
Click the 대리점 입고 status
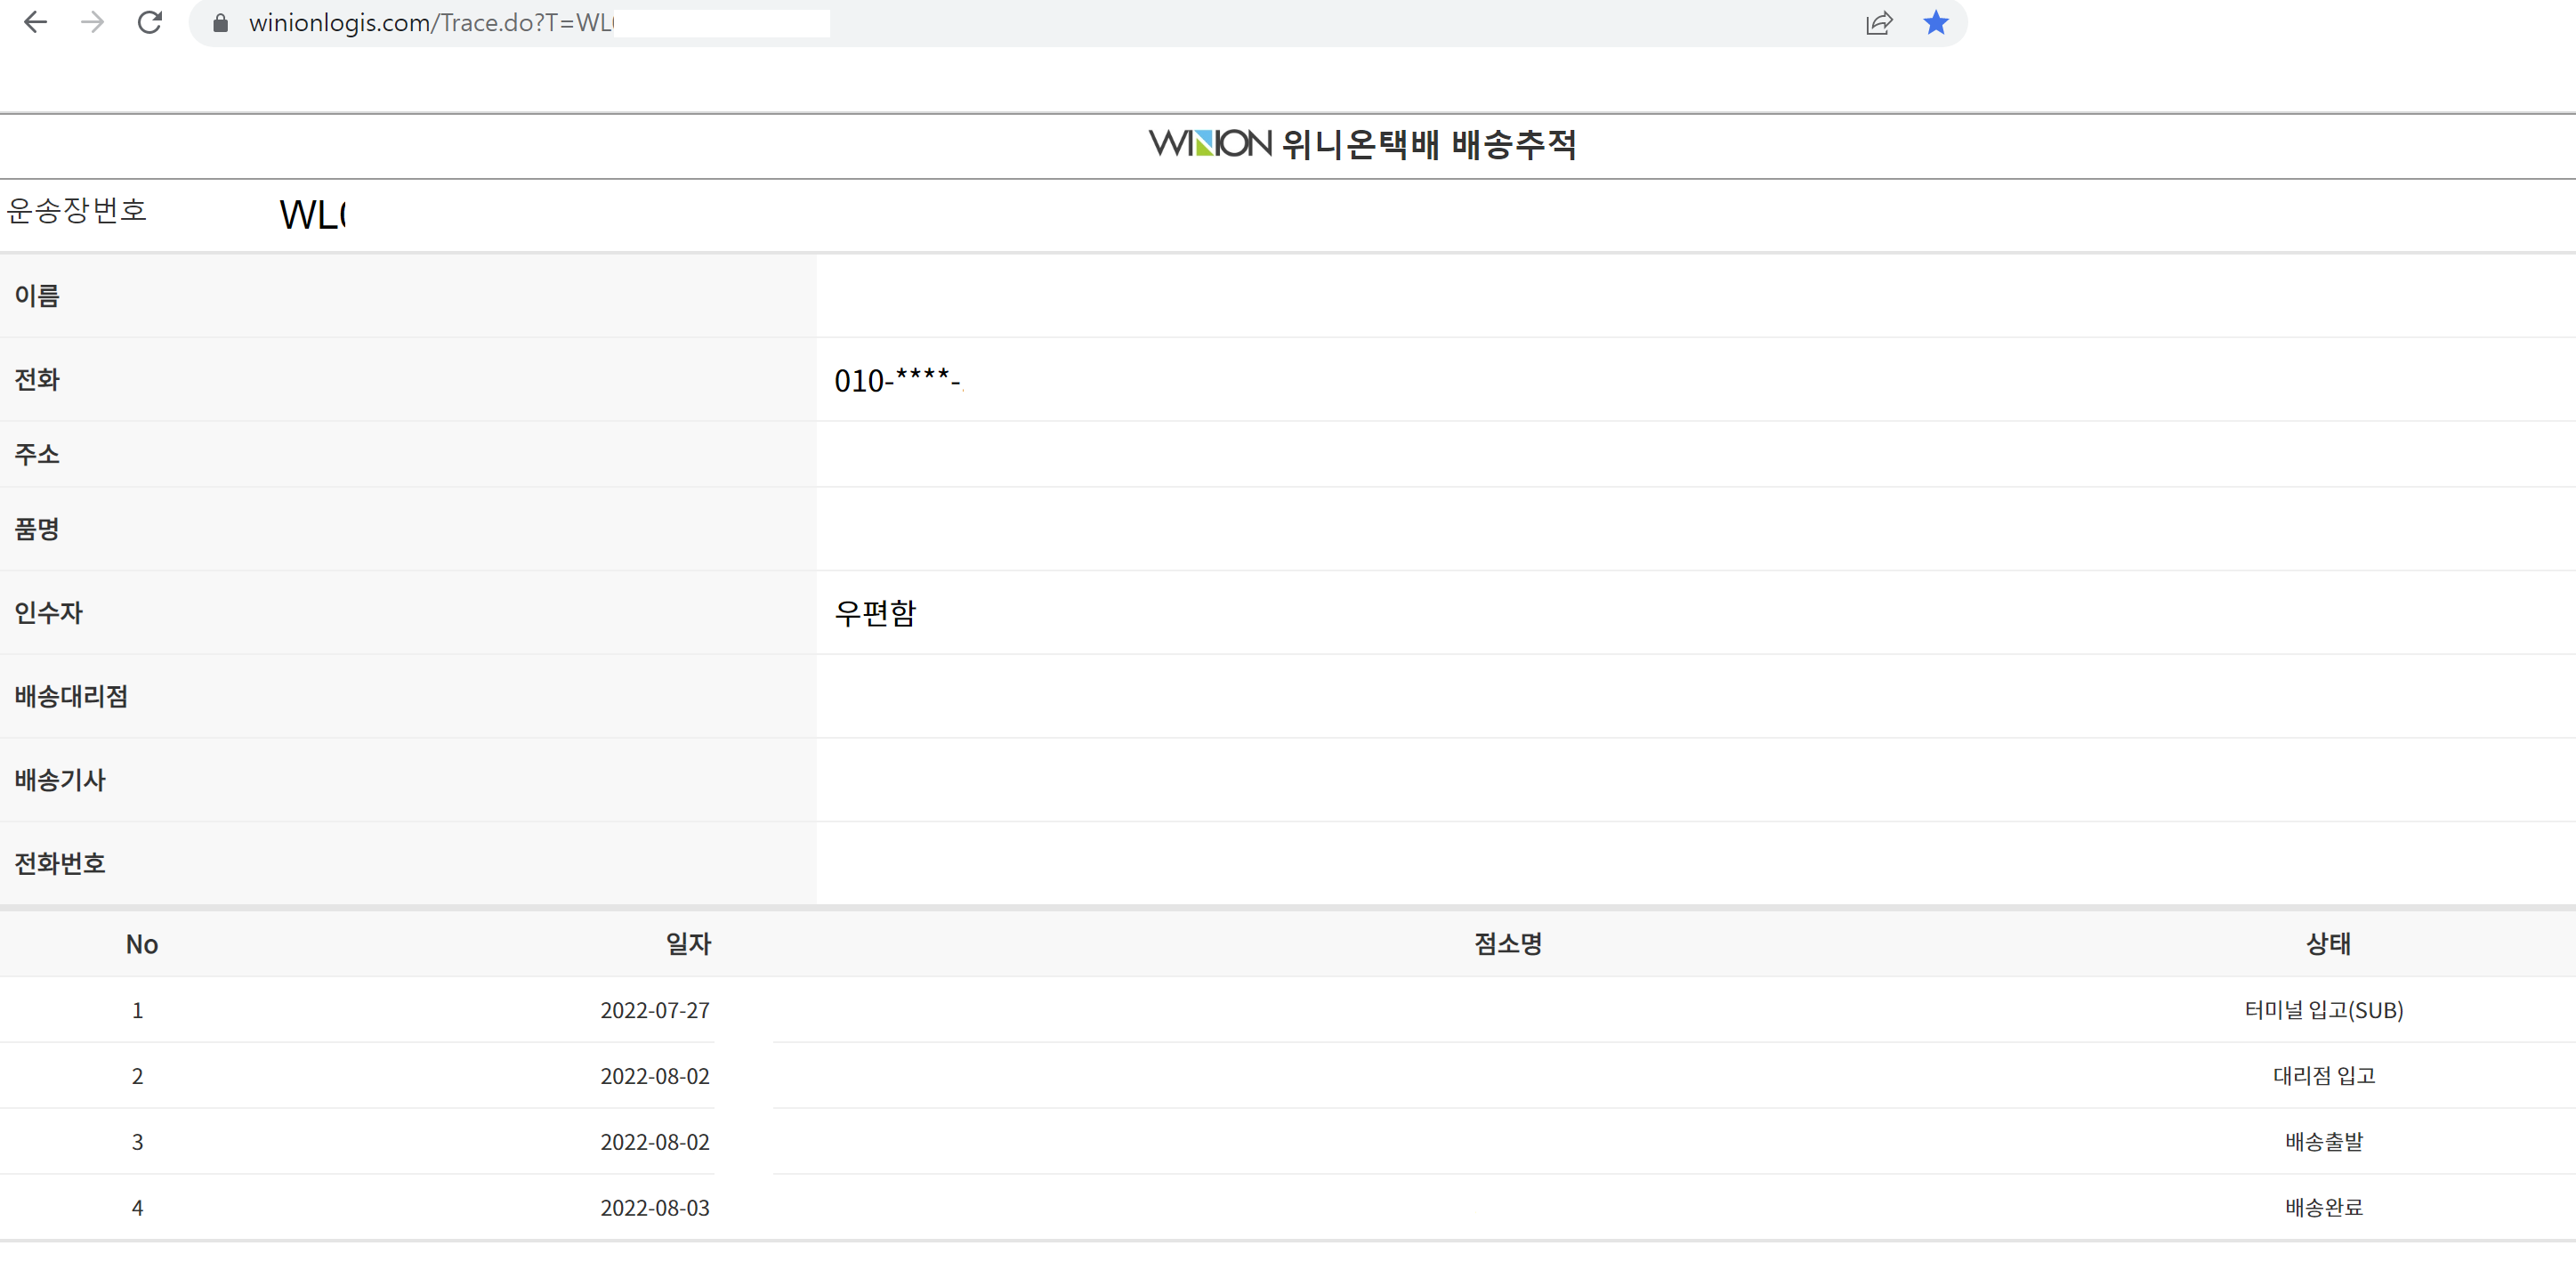2324,1076
